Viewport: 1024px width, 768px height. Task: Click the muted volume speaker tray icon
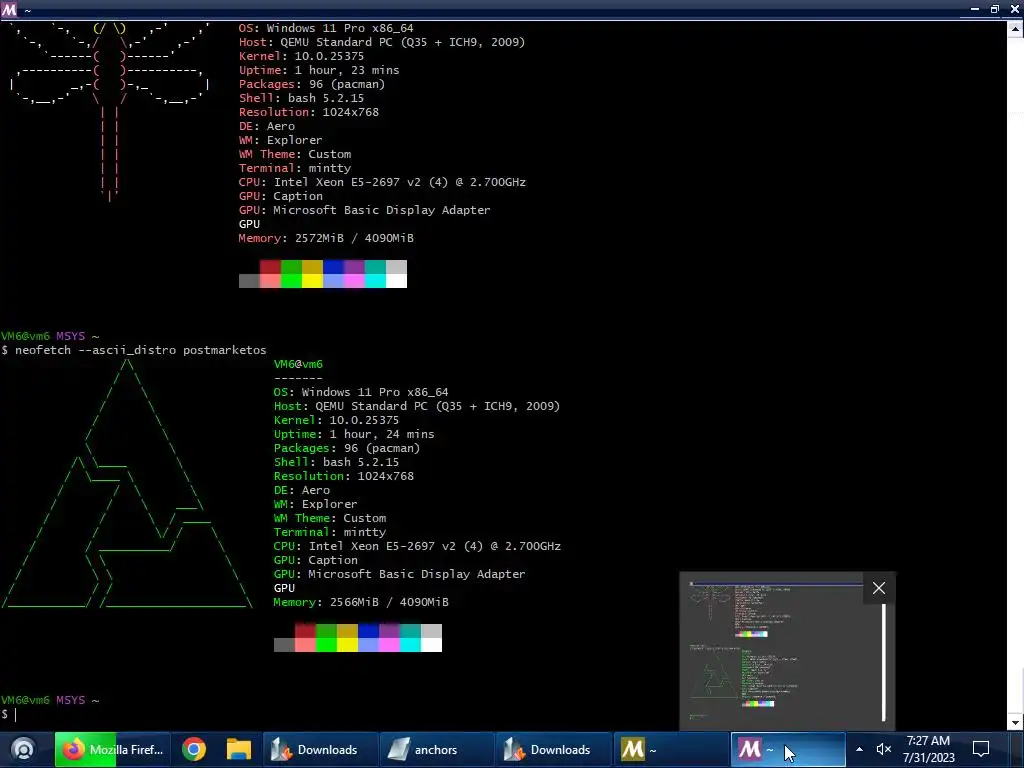[x=884, y=749]
